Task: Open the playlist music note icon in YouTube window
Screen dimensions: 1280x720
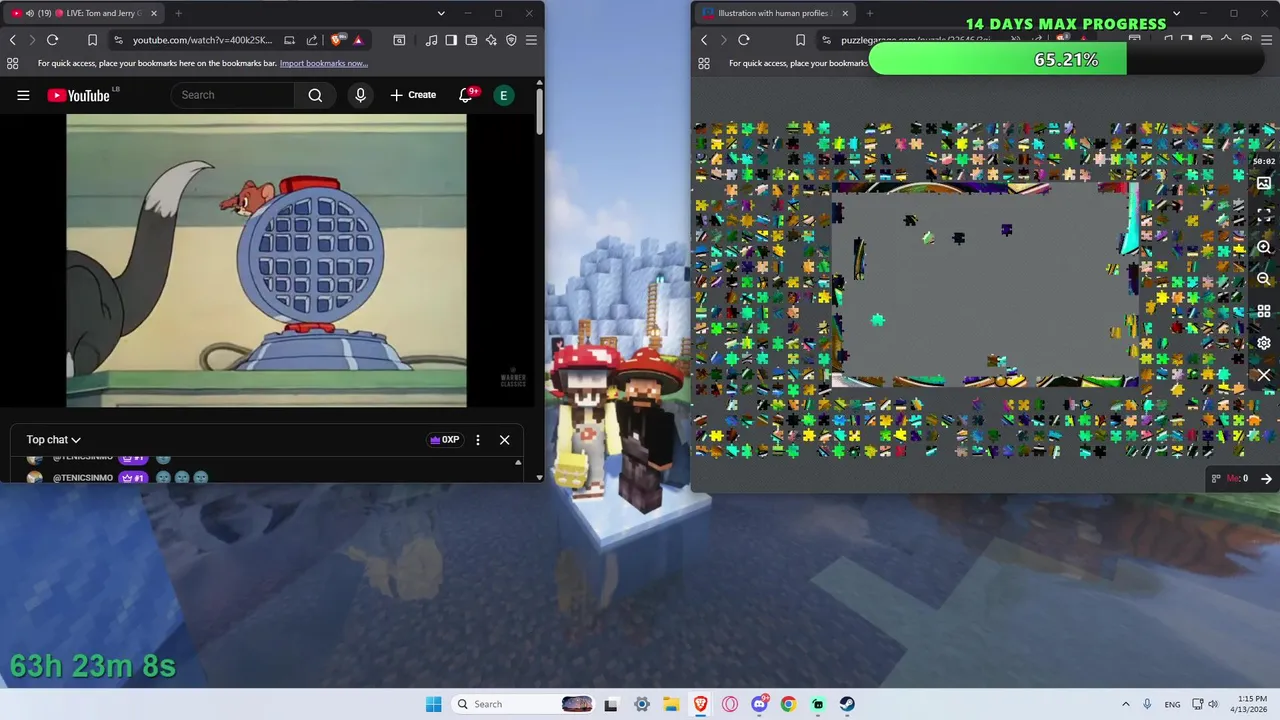Action: pyautogui.click(x=431, y=40)
